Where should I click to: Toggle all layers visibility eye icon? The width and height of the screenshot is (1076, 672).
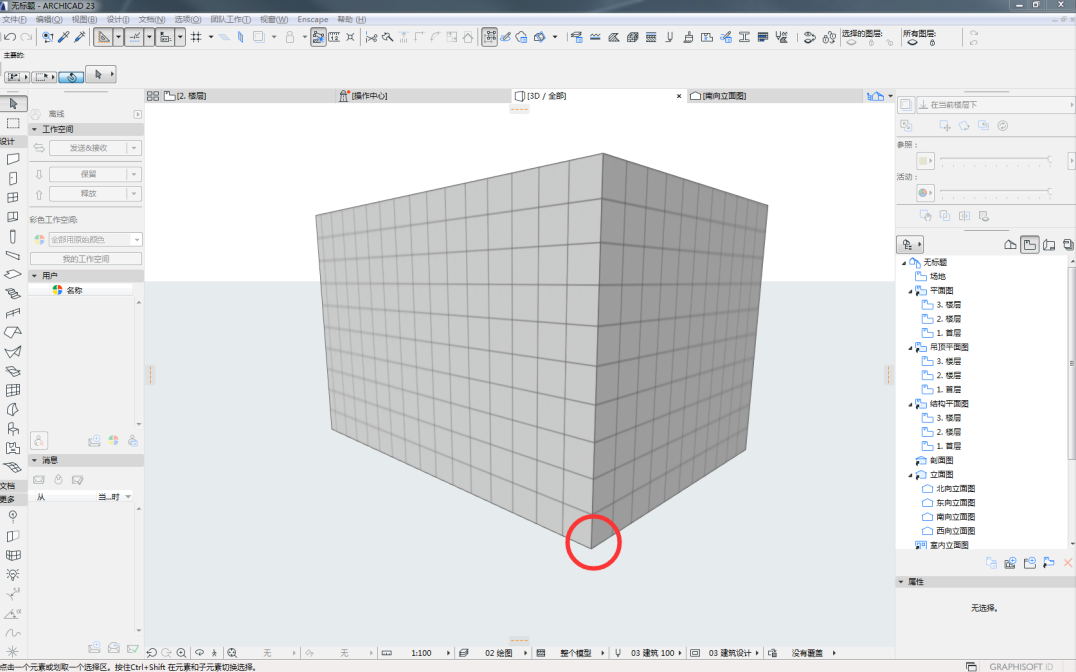point(912,43)
